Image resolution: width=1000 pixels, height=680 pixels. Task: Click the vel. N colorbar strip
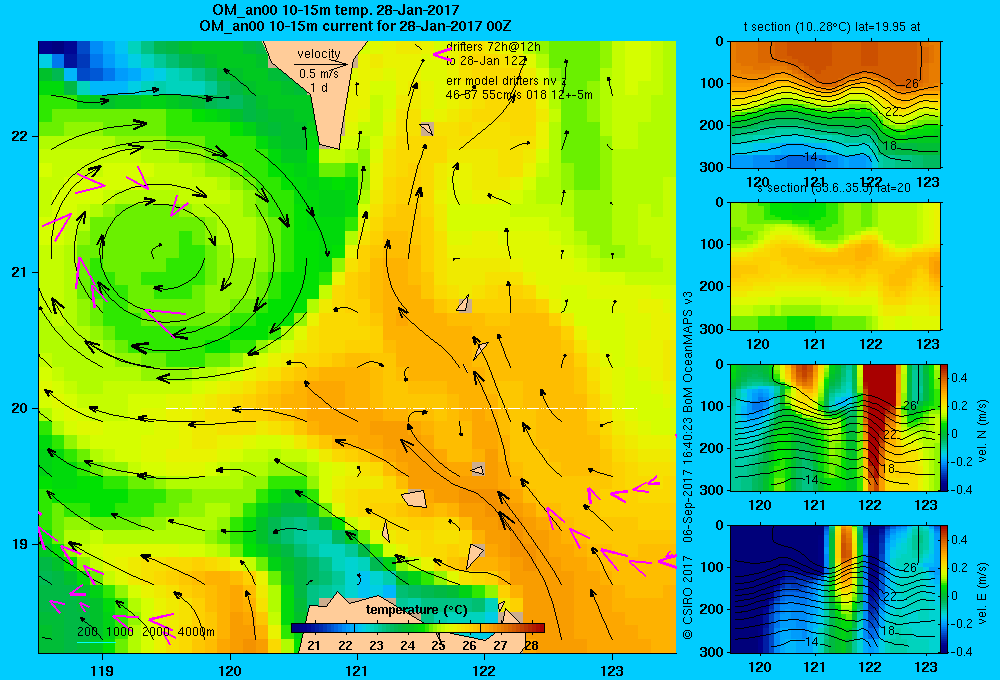click(x=945, y=427)
